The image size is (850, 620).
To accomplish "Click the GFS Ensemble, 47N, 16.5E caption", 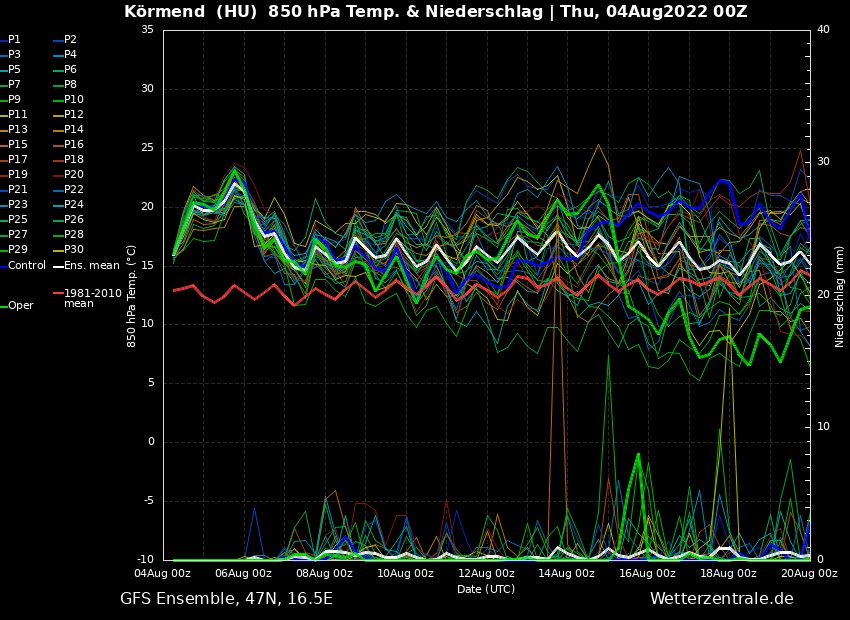I will (x=226, y=599).
